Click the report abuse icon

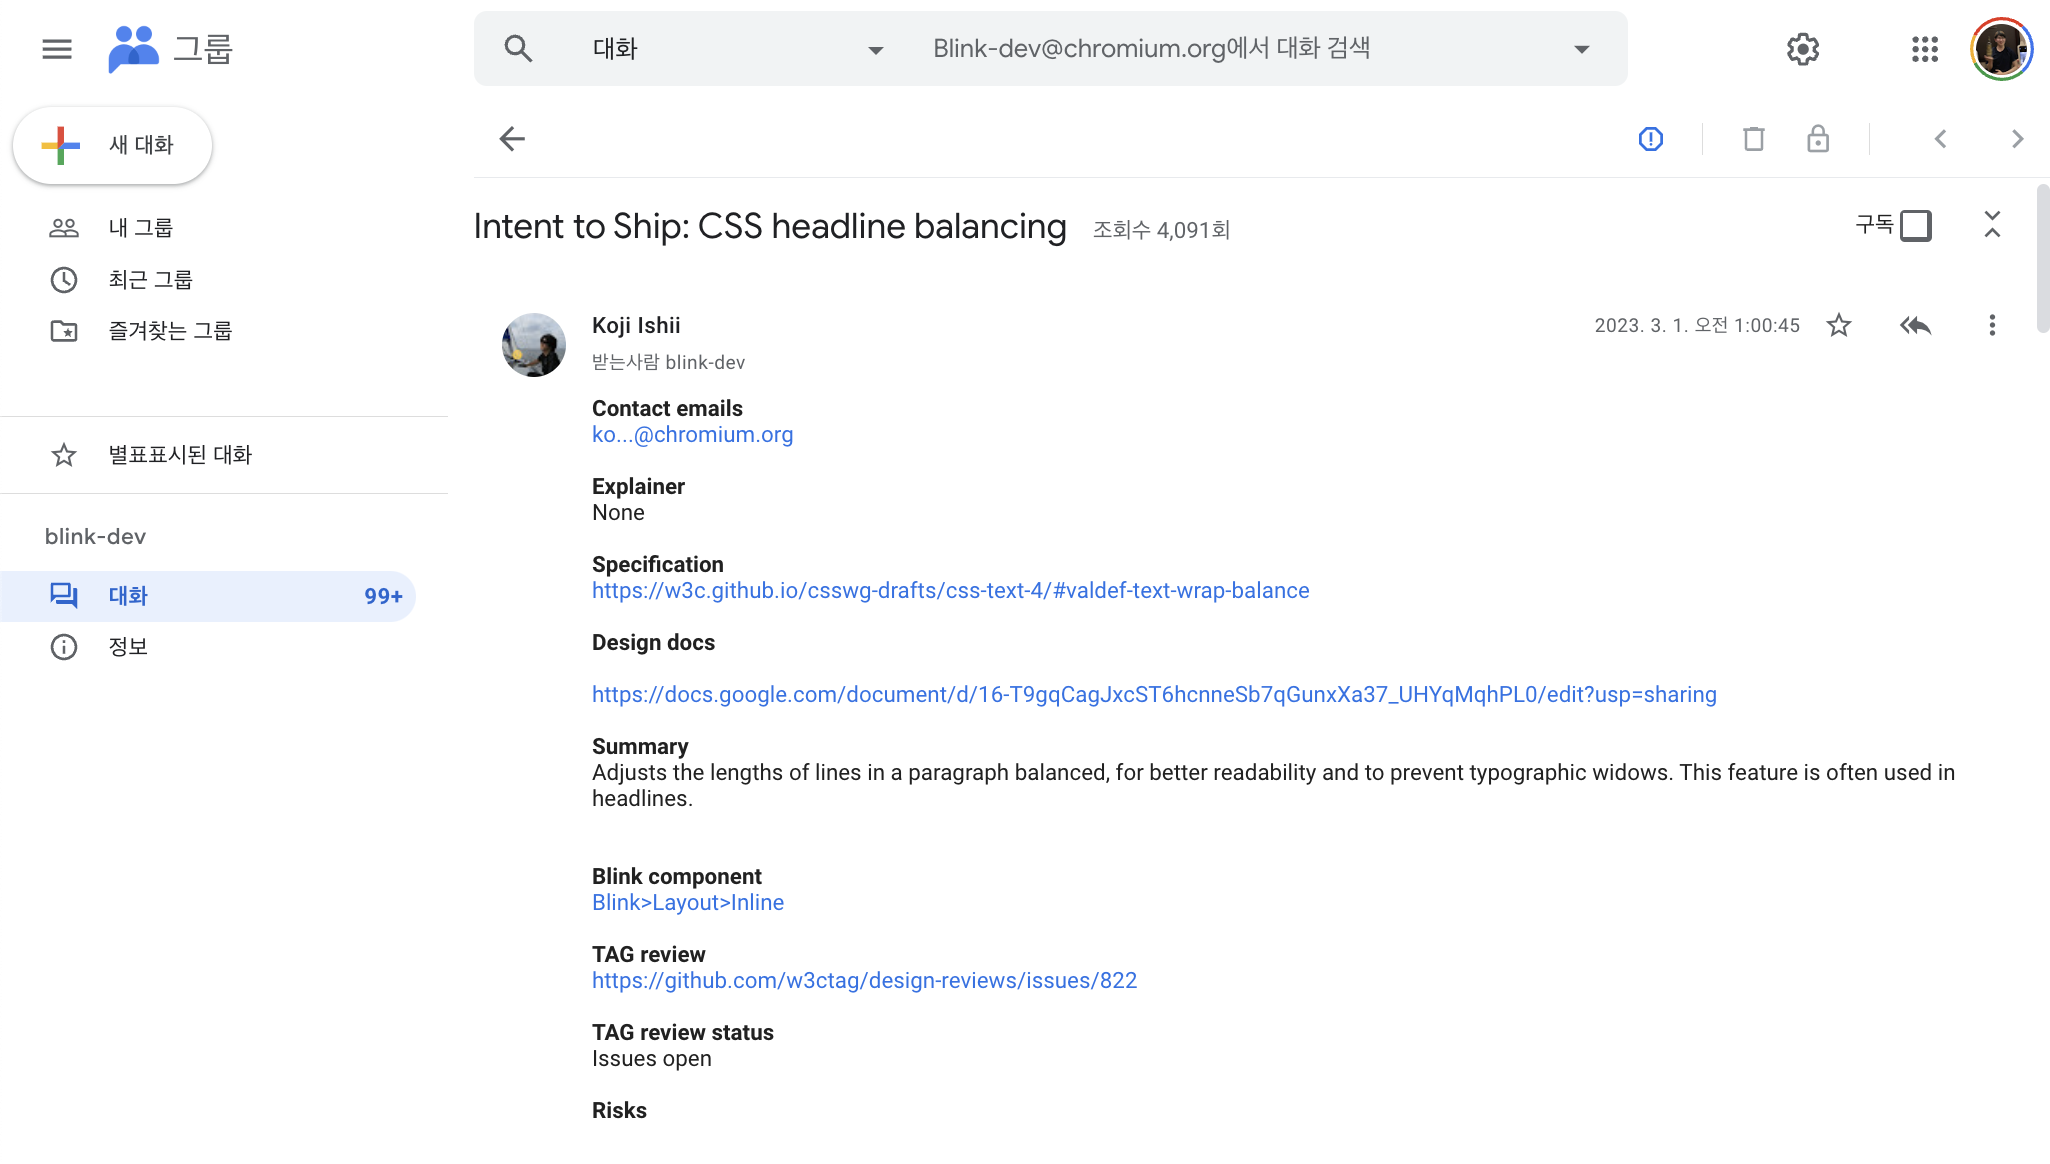point(1650,139)
